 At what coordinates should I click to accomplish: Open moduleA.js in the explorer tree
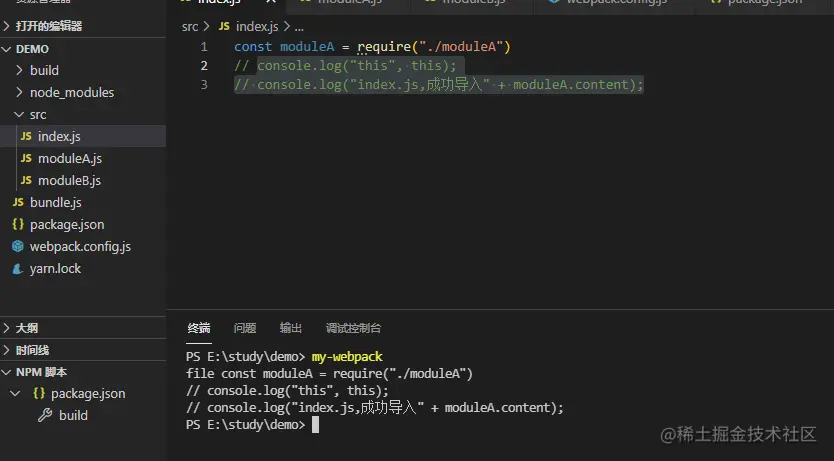70,158
